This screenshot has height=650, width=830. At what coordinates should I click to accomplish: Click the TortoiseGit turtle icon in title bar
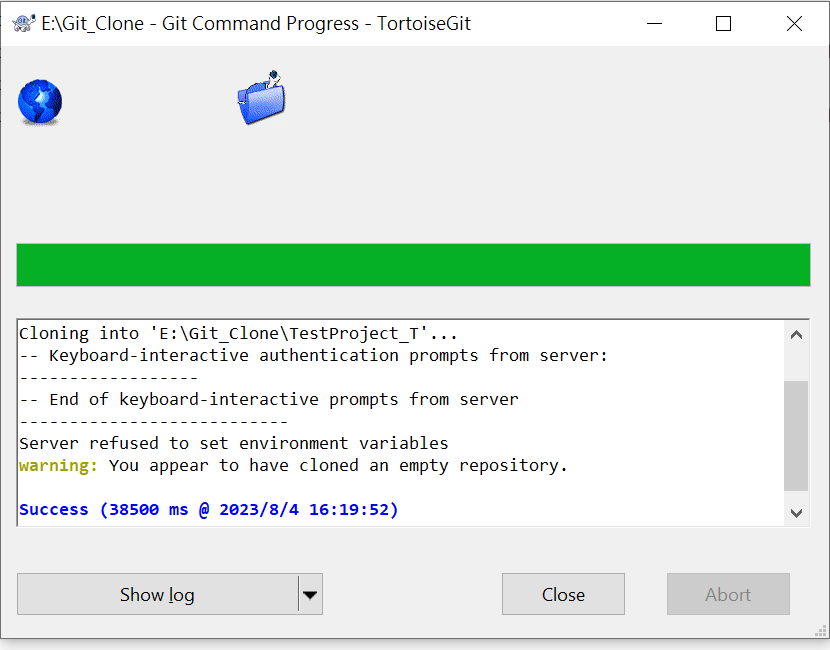click(23, 23)
